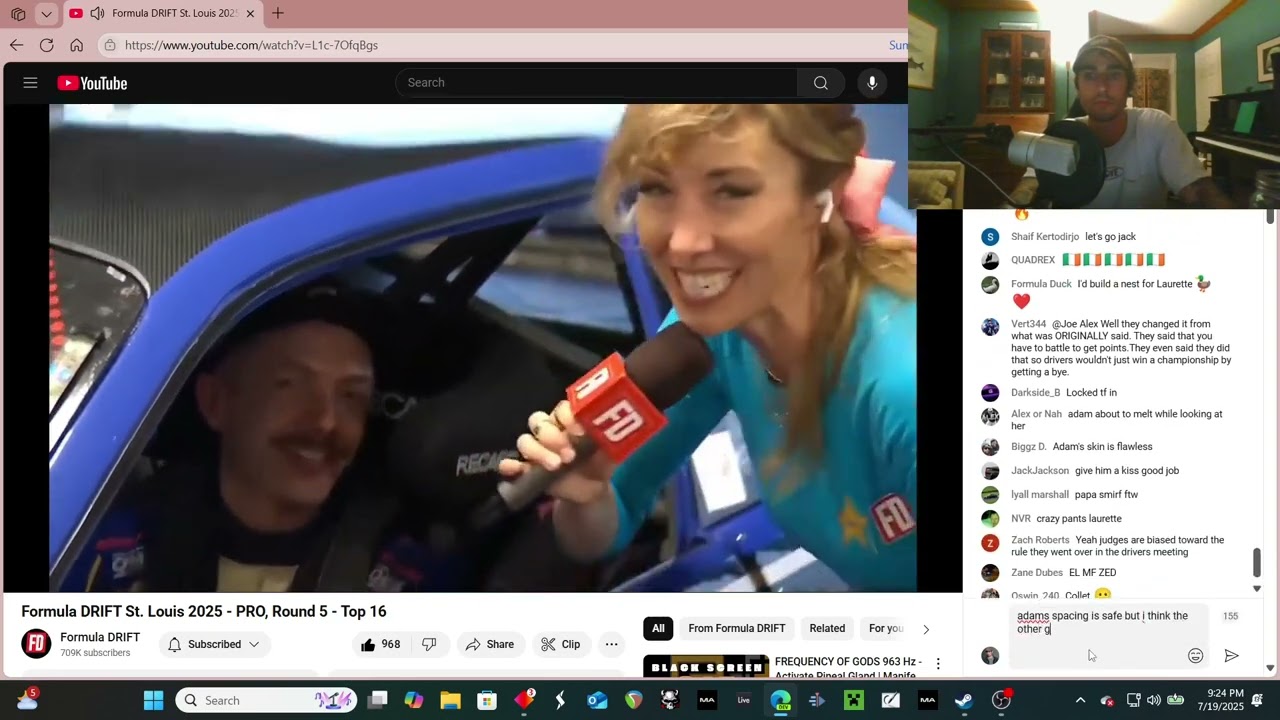Open Minecraft from the taskbar
This screenshot has height=720, width=1280.
854,700
